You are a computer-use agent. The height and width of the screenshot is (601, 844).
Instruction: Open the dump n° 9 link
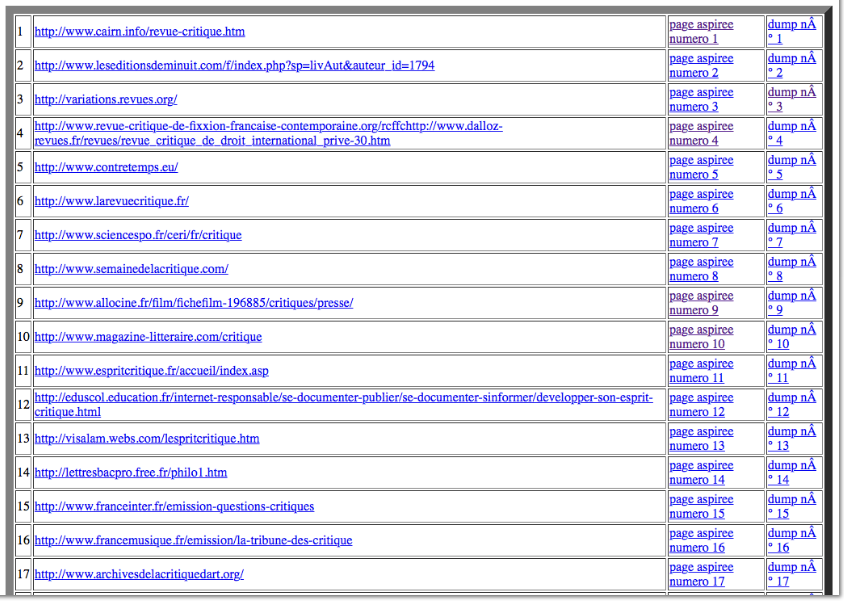pos(791,303)
